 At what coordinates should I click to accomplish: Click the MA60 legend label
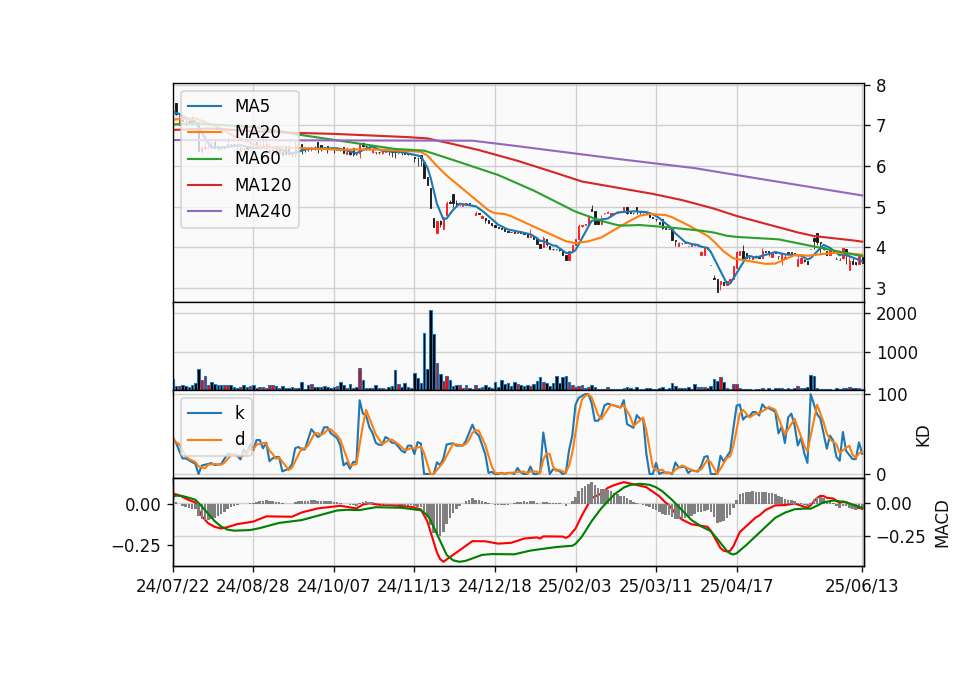coord(257,159)
